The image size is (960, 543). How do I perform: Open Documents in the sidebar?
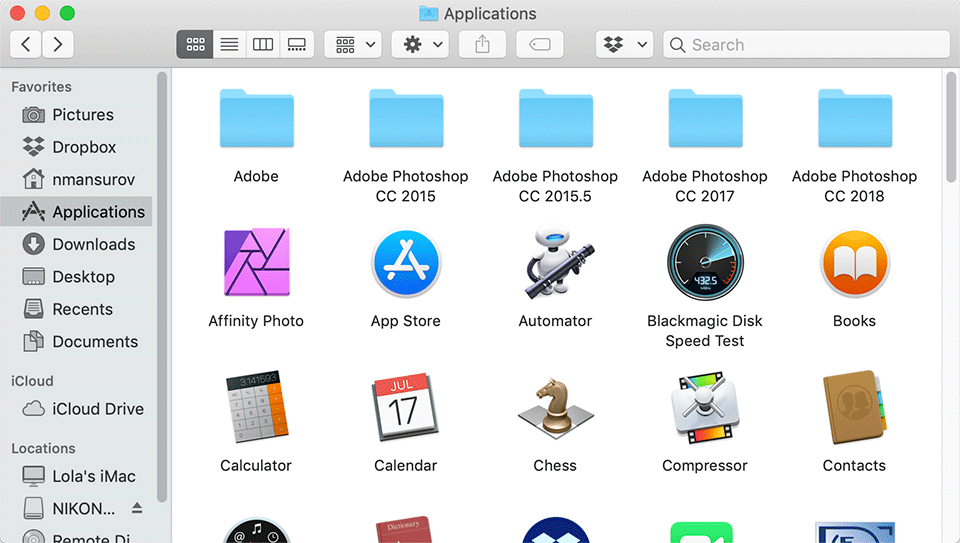coord(77,342)
